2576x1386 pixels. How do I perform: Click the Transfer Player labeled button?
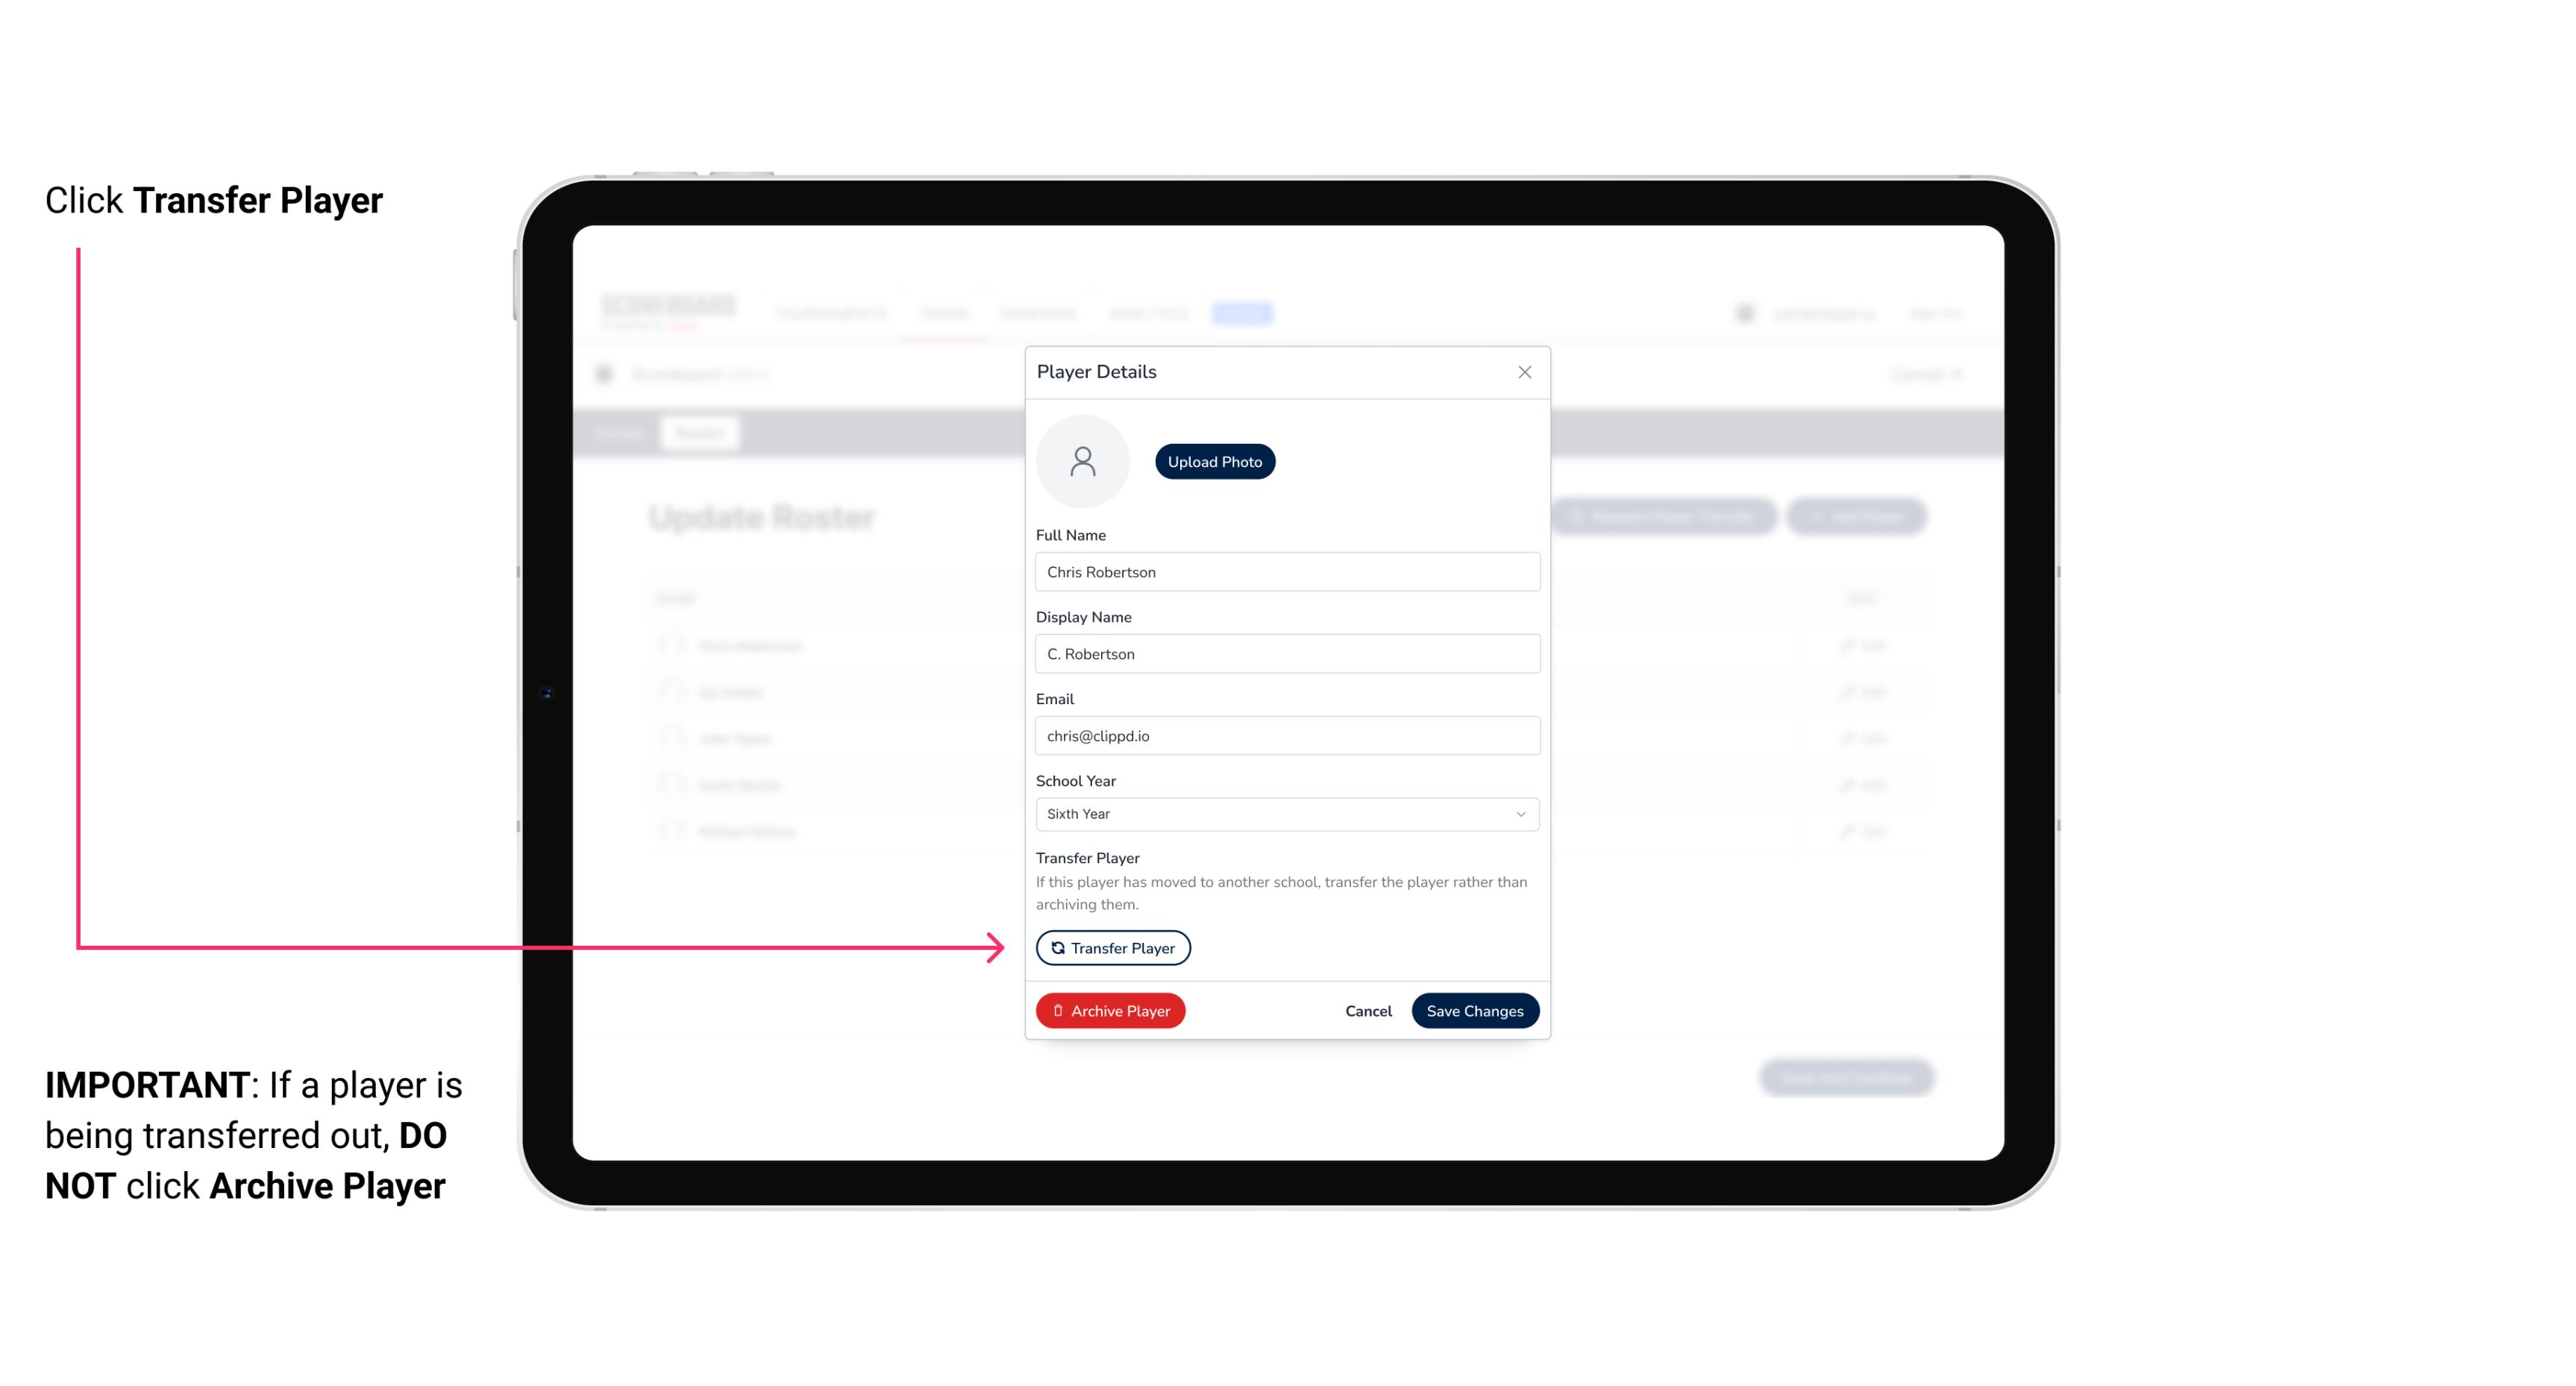pyautogui.click(x=1113, y=947)
